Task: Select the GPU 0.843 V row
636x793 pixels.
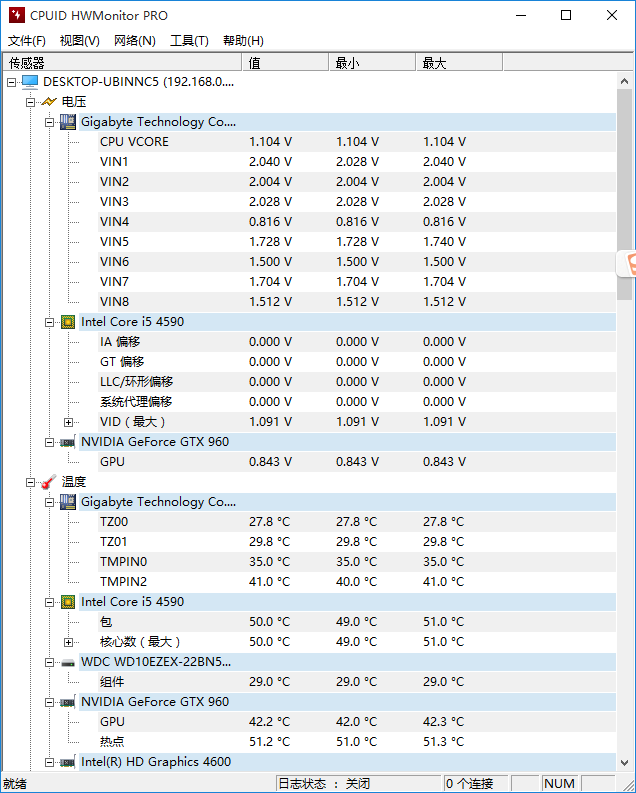Action: click(x=357, y=462)
